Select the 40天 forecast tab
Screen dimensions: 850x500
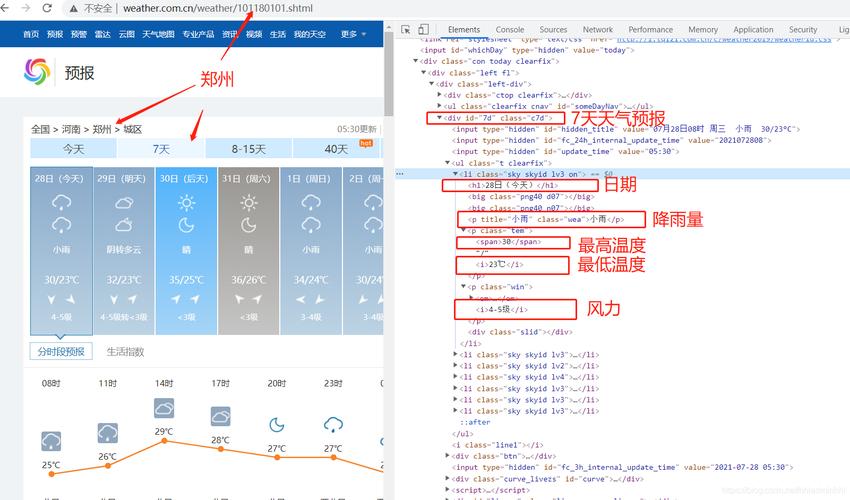(x=337, y=149)
